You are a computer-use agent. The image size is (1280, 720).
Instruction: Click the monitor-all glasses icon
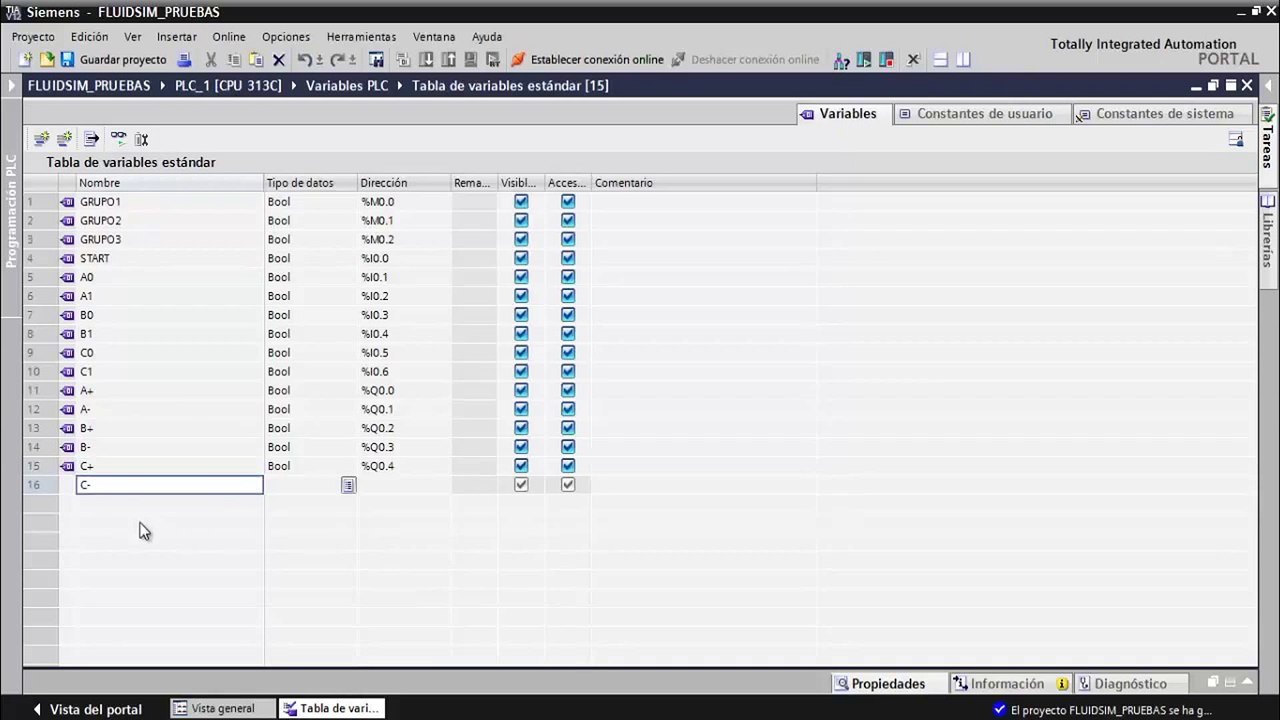118,139
